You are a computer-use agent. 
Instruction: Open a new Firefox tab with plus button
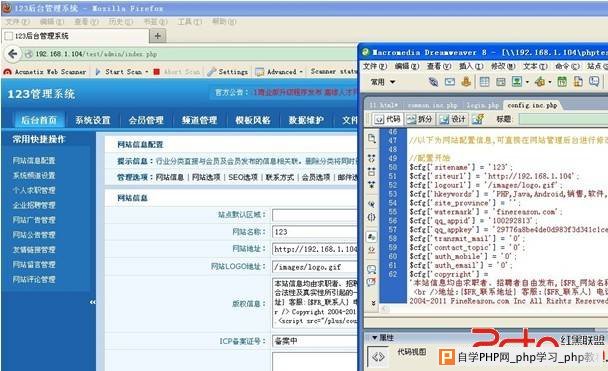point(157,36)
